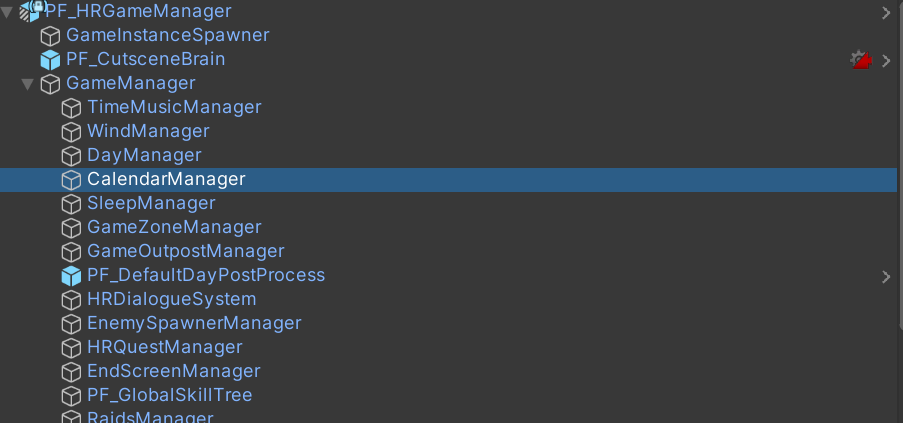903x423 pixels.
Task: Click the PF_DefaultDayPostProcess prefab cube icon
Action: 71,276
